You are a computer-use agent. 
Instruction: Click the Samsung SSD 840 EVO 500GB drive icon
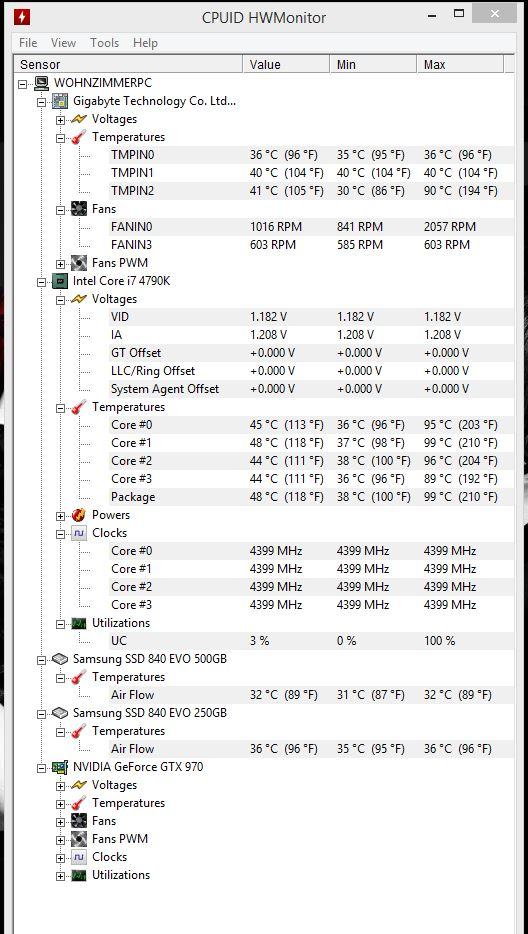[x=60, y=659]
